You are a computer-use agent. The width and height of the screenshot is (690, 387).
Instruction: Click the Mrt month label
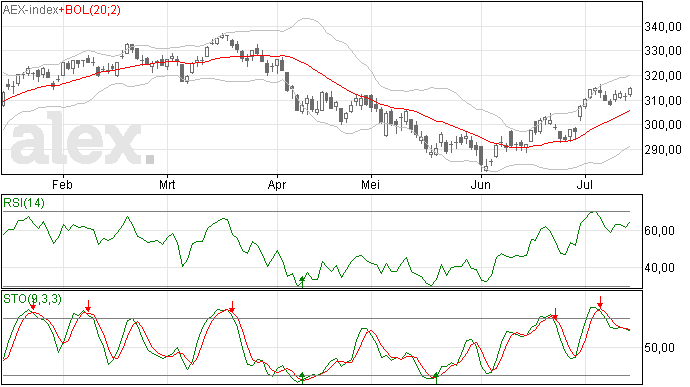click(167, 184)
